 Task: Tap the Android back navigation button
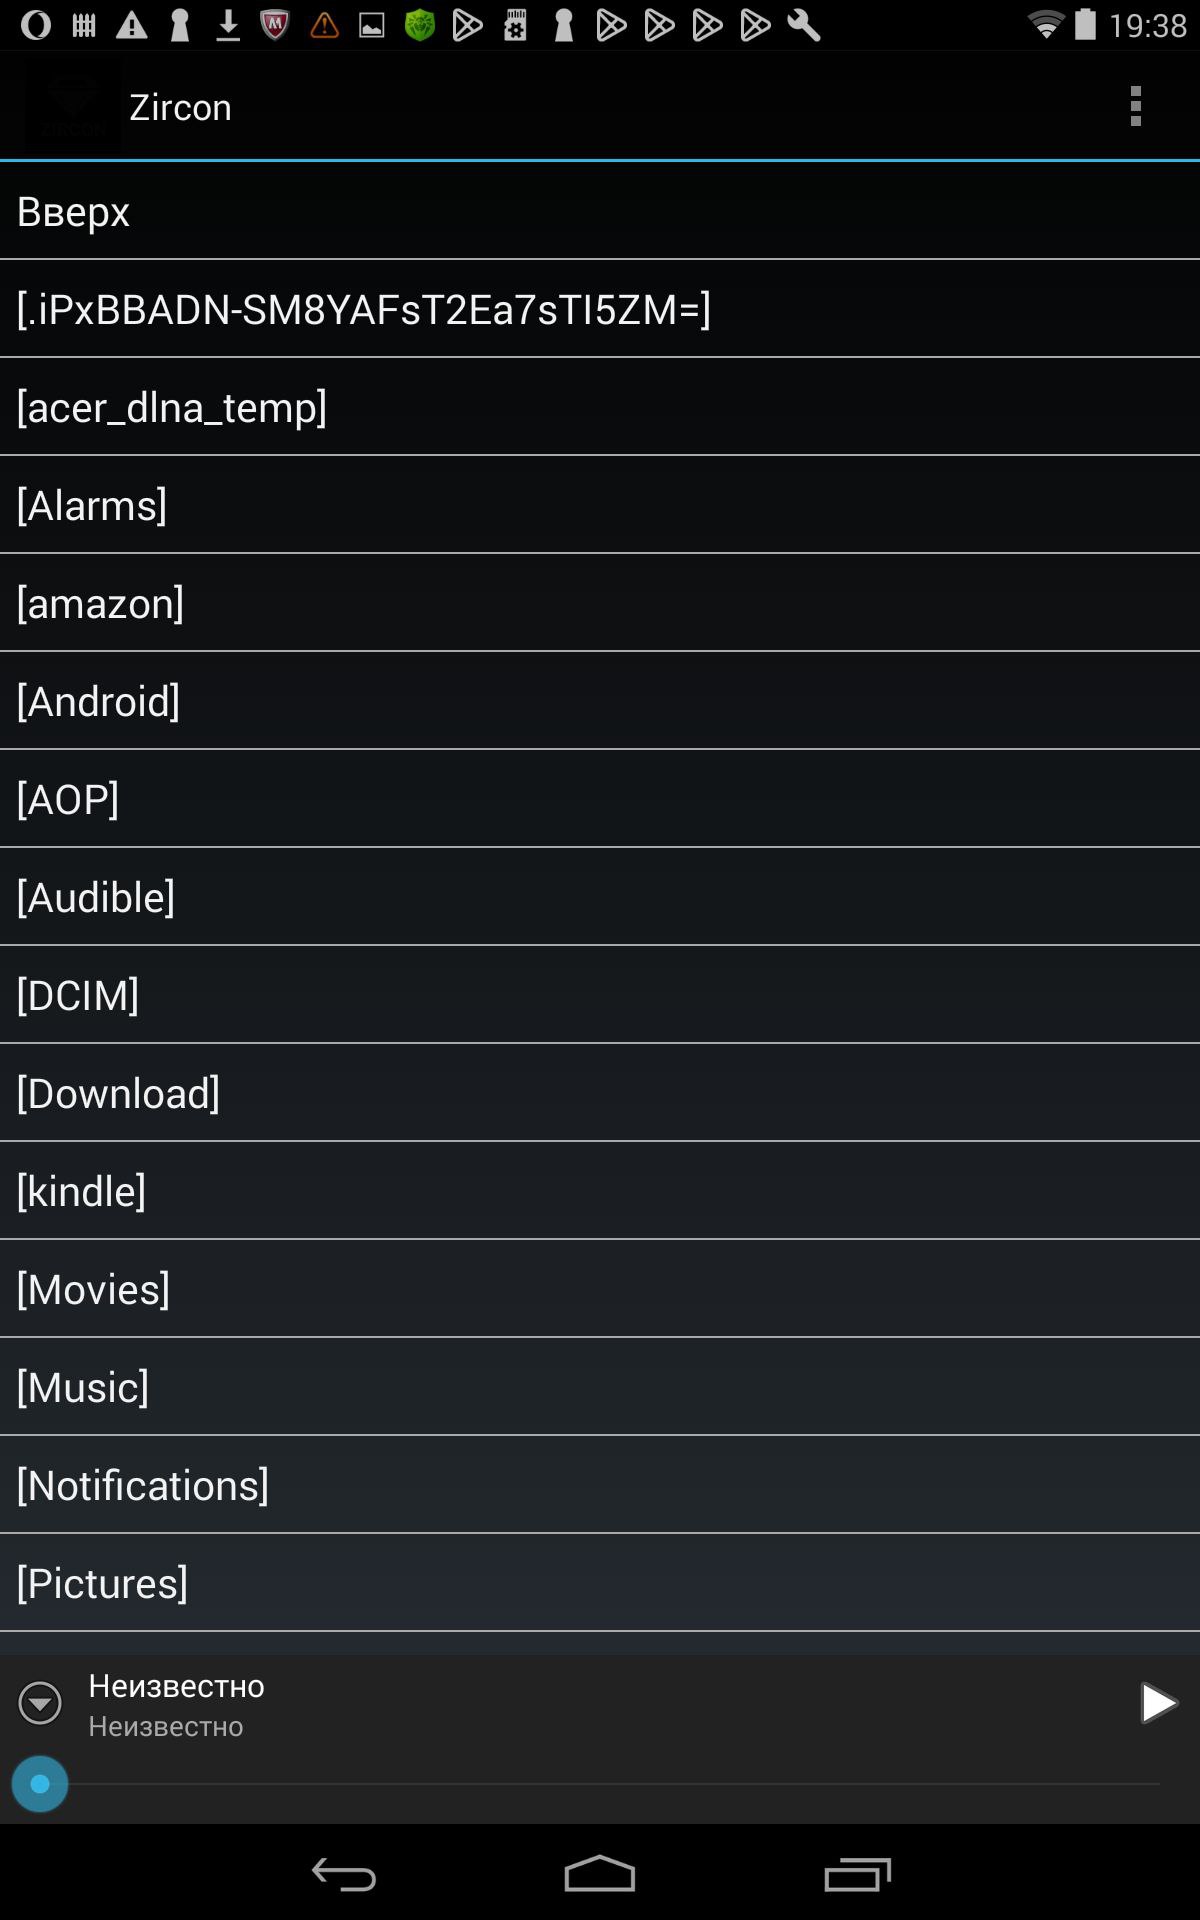[344, 1874]
